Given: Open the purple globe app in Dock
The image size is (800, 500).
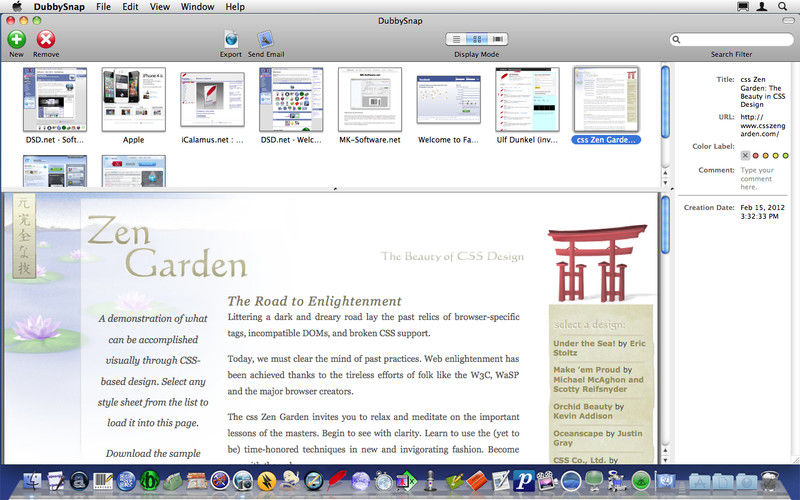Looking at the screenshot, I should click(360, 481).
